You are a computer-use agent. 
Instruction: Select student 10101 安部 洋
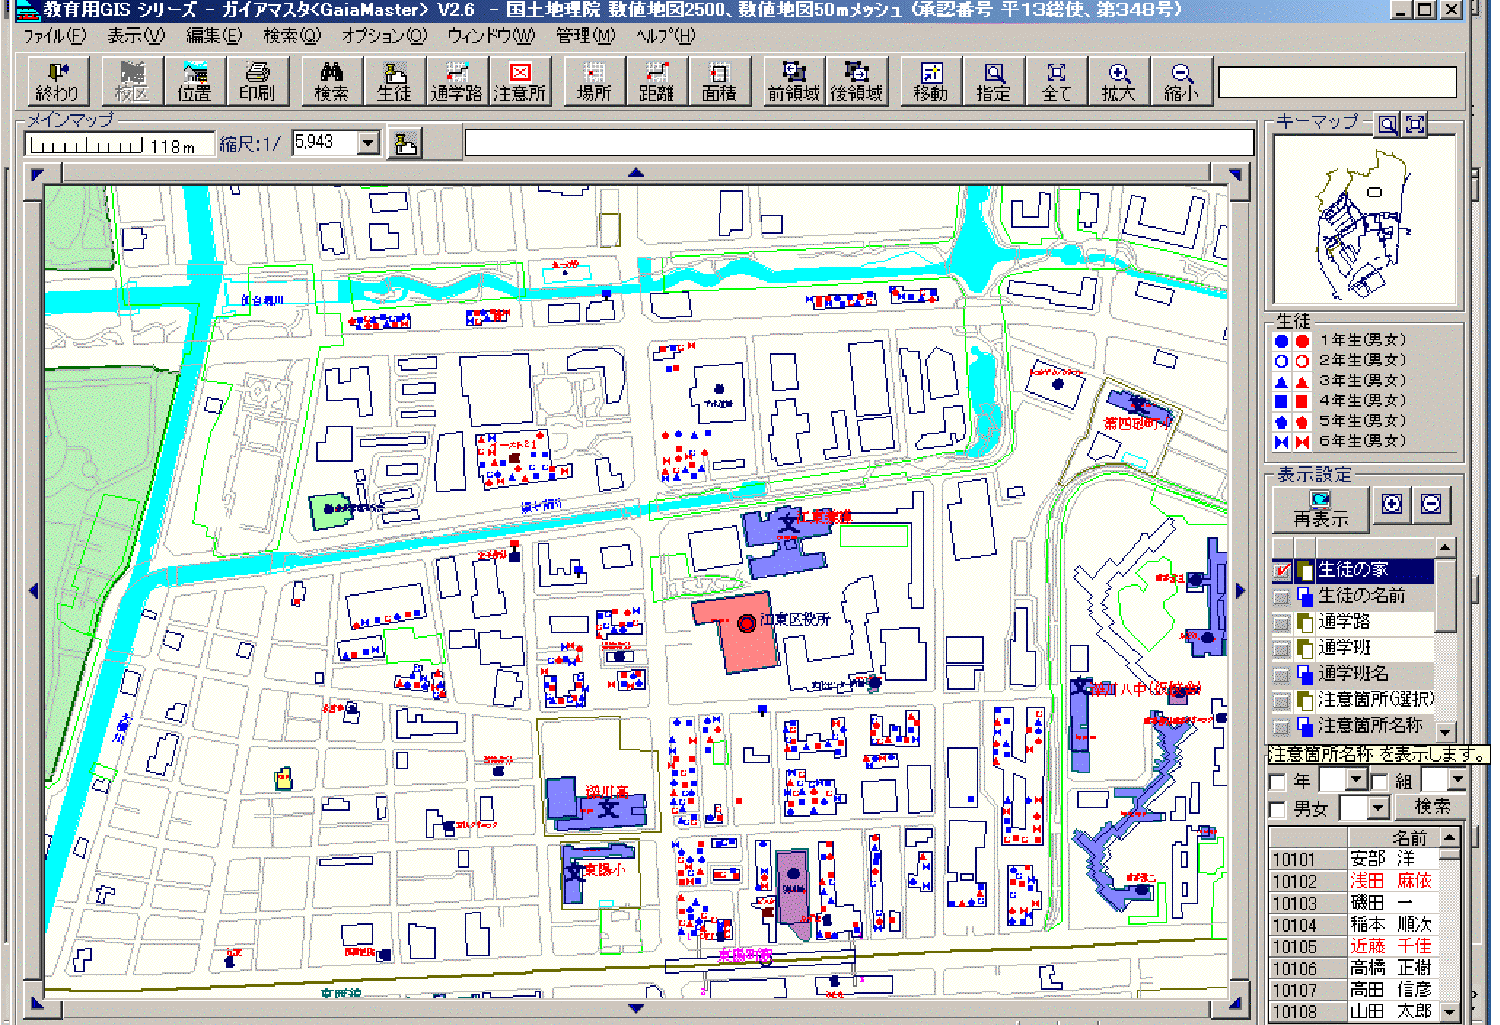(x=1354, y=859)
